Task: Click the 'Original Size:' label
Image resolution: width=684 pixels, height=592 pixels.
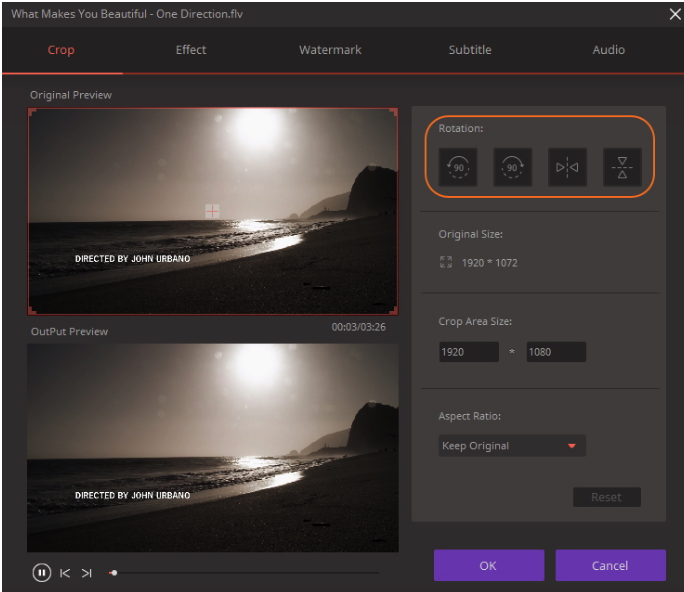Action: tap(470, 234)
